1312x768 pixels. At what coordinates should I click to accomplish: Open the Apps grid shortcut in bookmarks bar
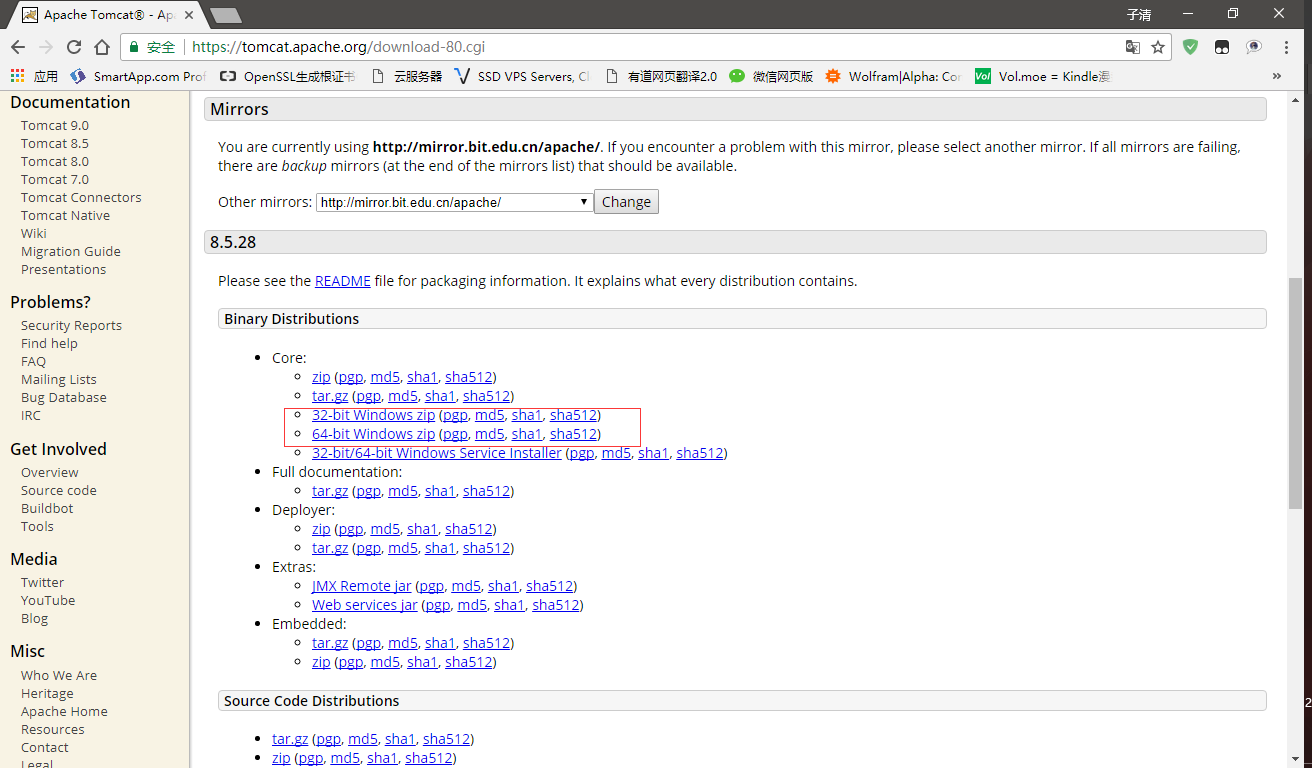[x=34, y=76]
